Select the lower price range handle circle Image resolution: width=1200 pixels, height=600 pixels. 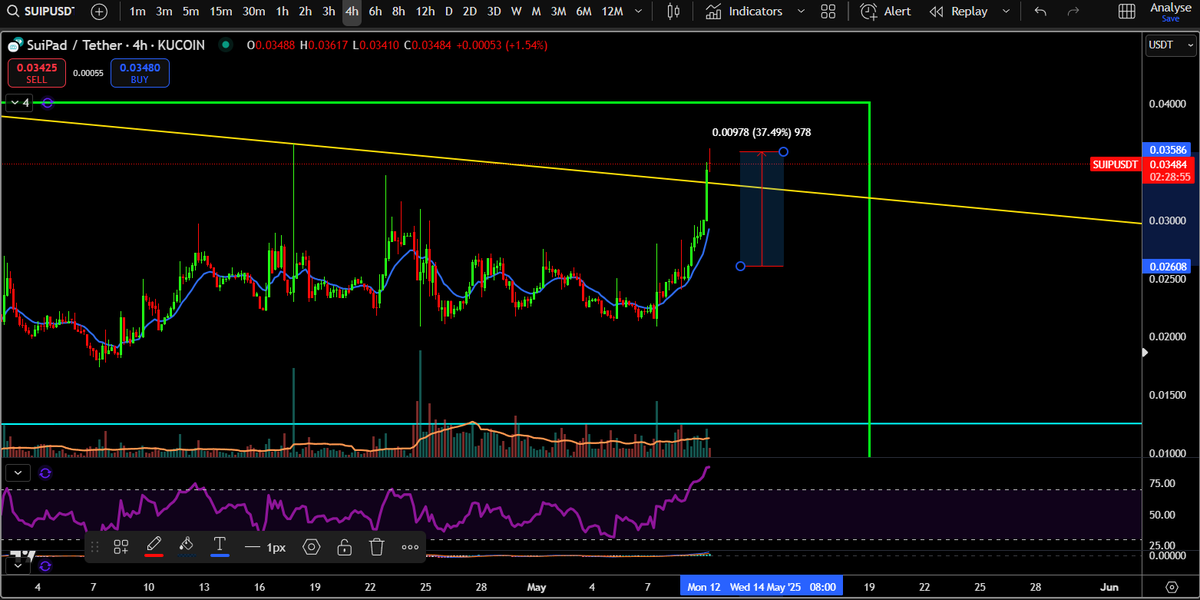point(740,266)
